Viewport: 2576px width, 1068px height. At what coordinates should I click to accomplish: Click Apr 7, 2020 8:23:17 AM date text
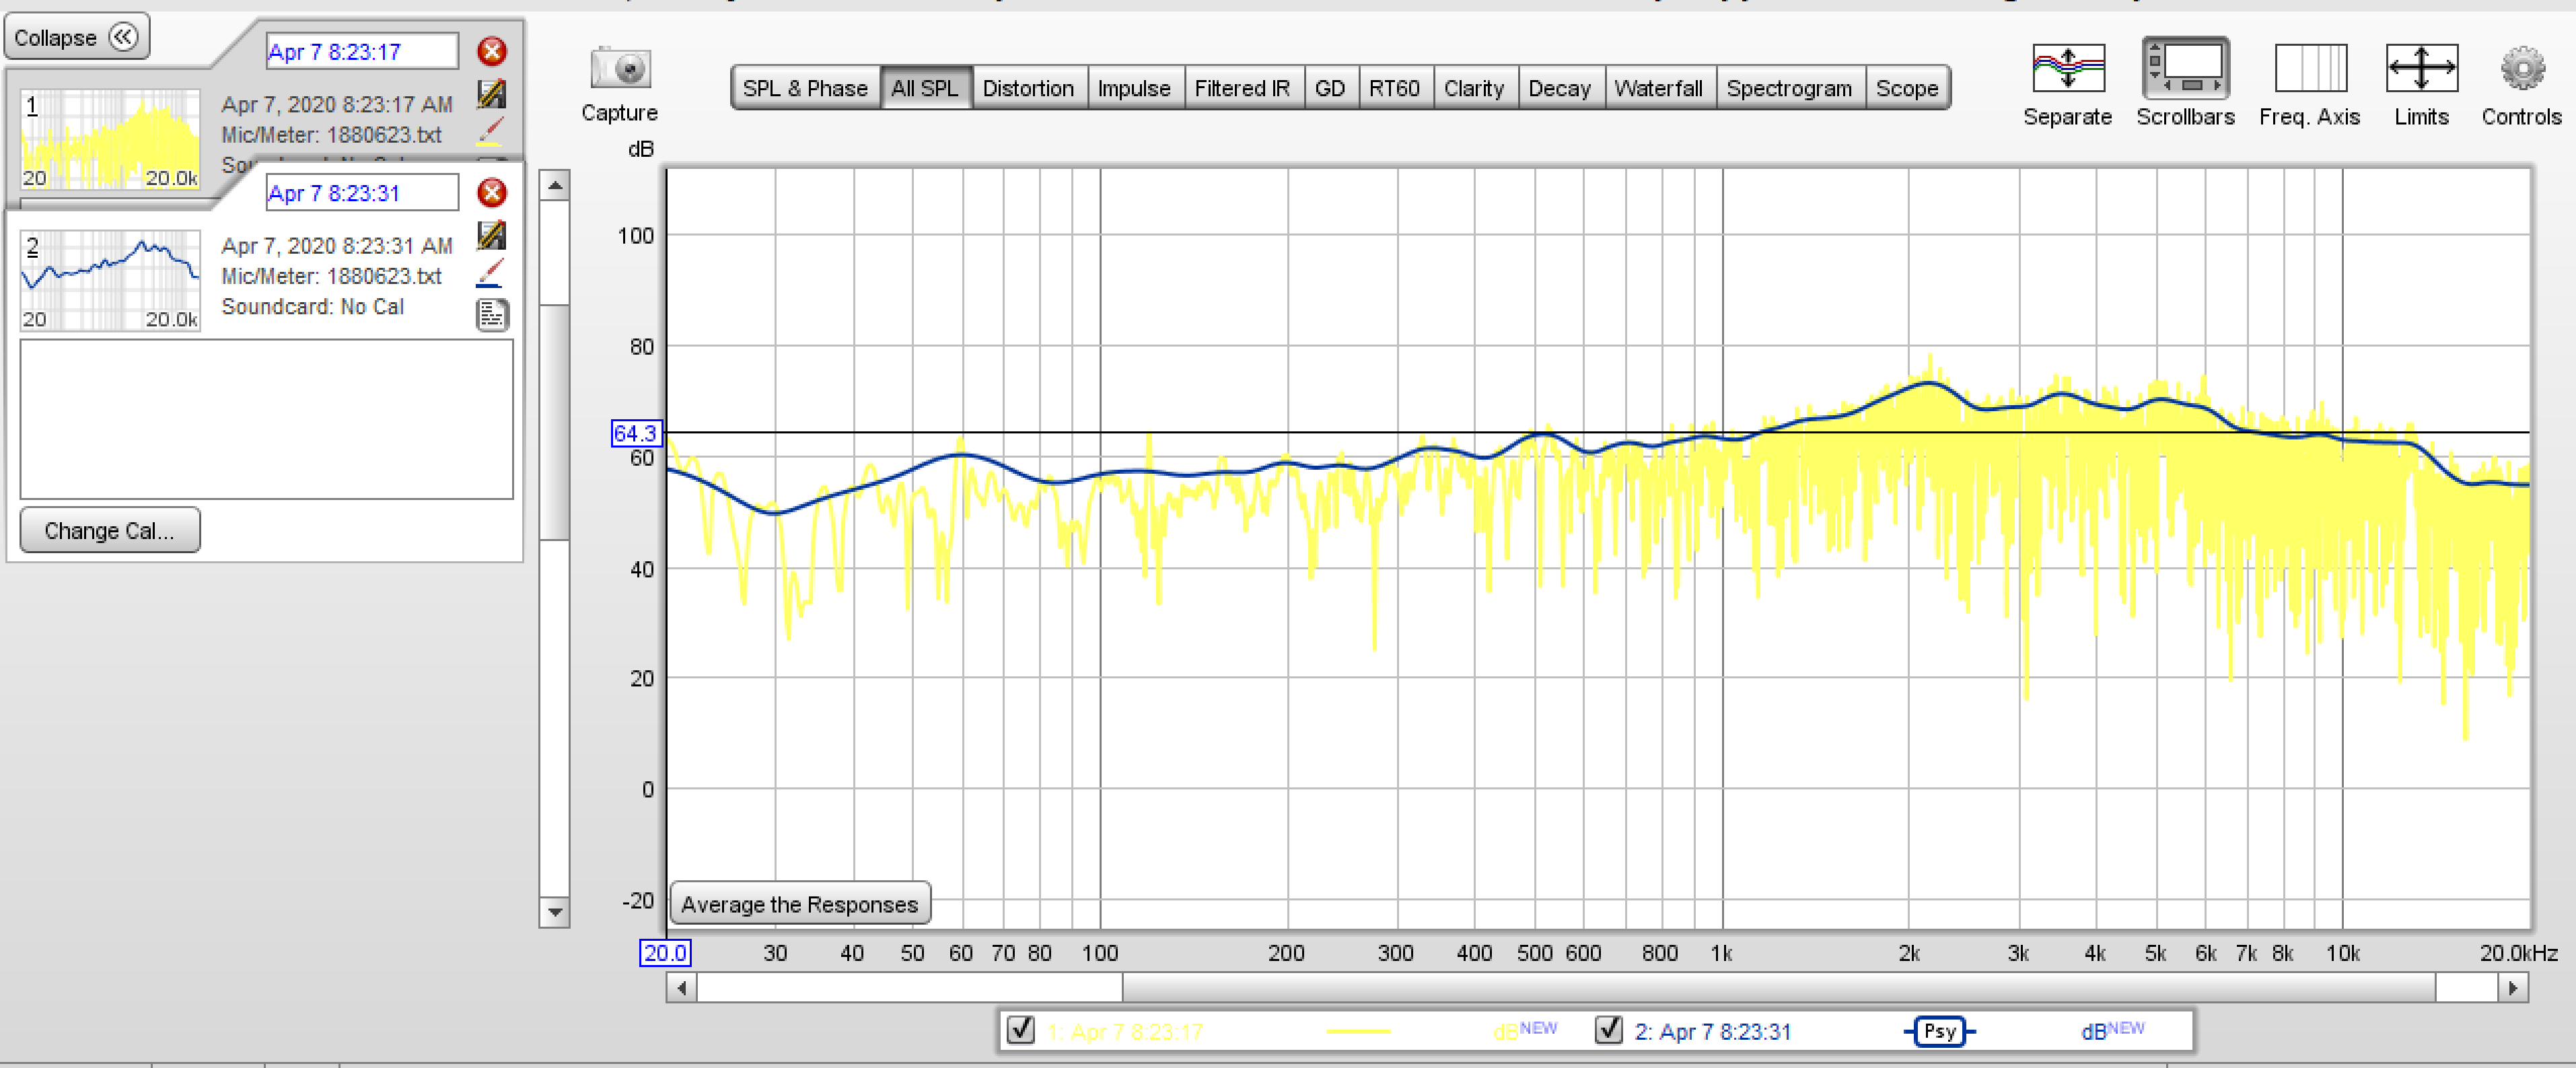coord(337,104)
